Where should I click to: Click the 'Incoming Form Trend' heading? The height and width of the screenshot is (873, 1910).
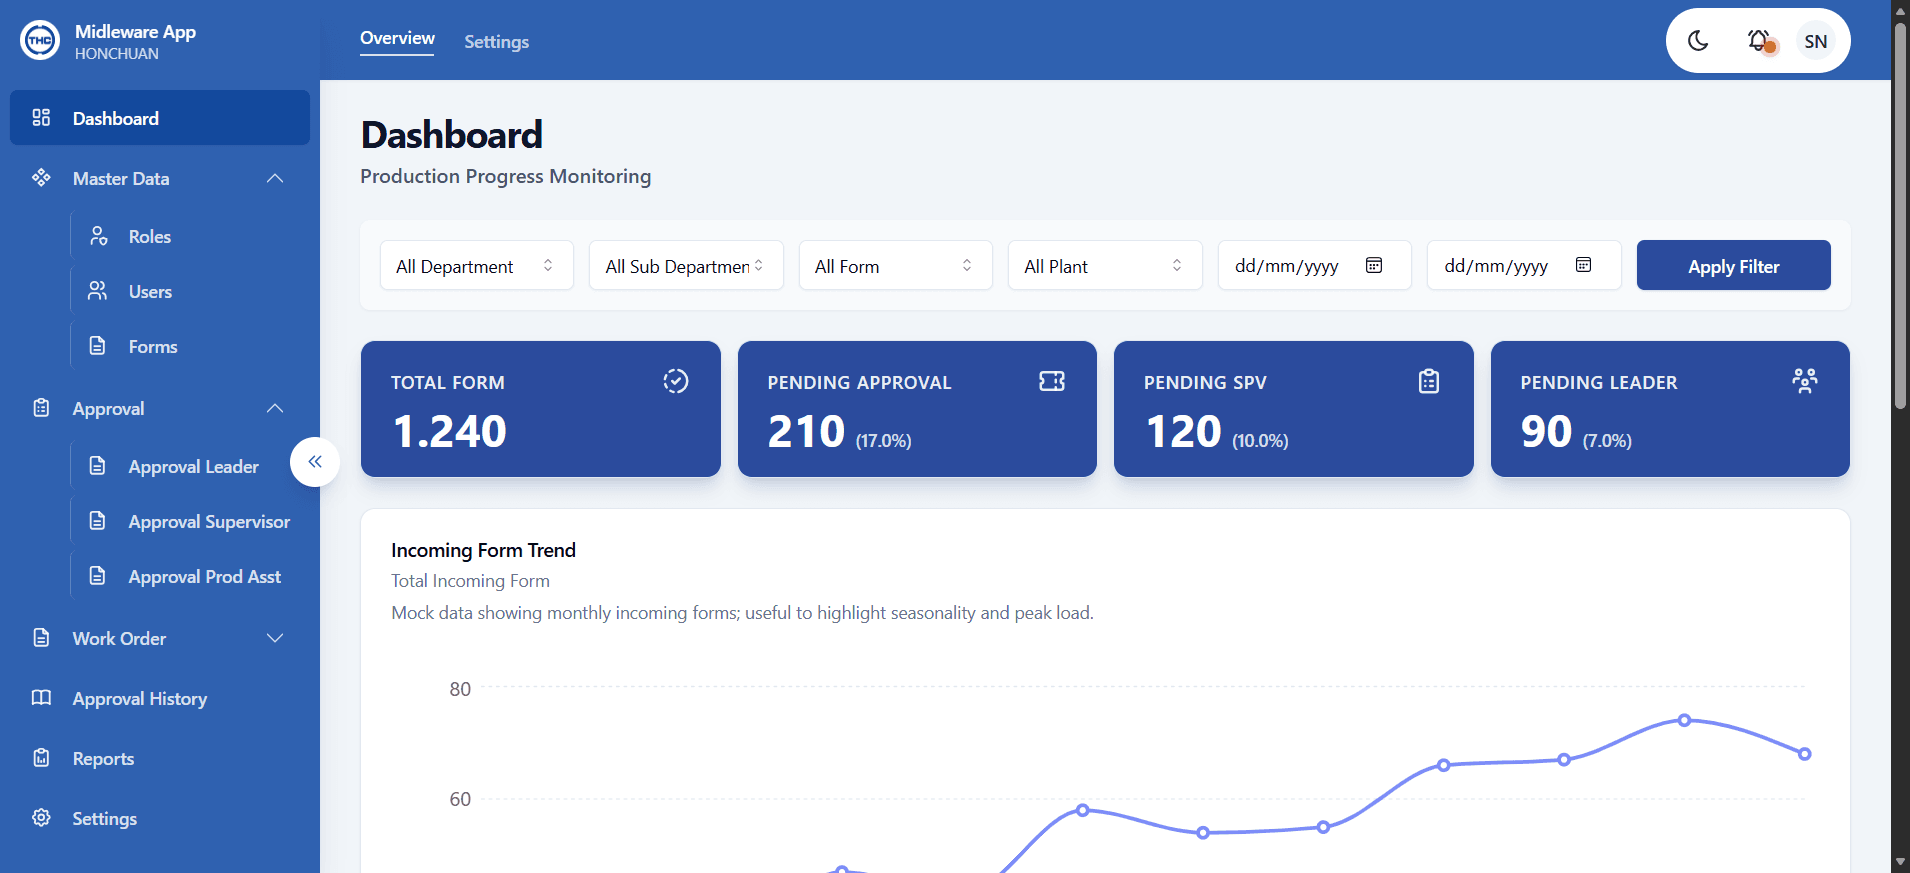tap(483, 550)
